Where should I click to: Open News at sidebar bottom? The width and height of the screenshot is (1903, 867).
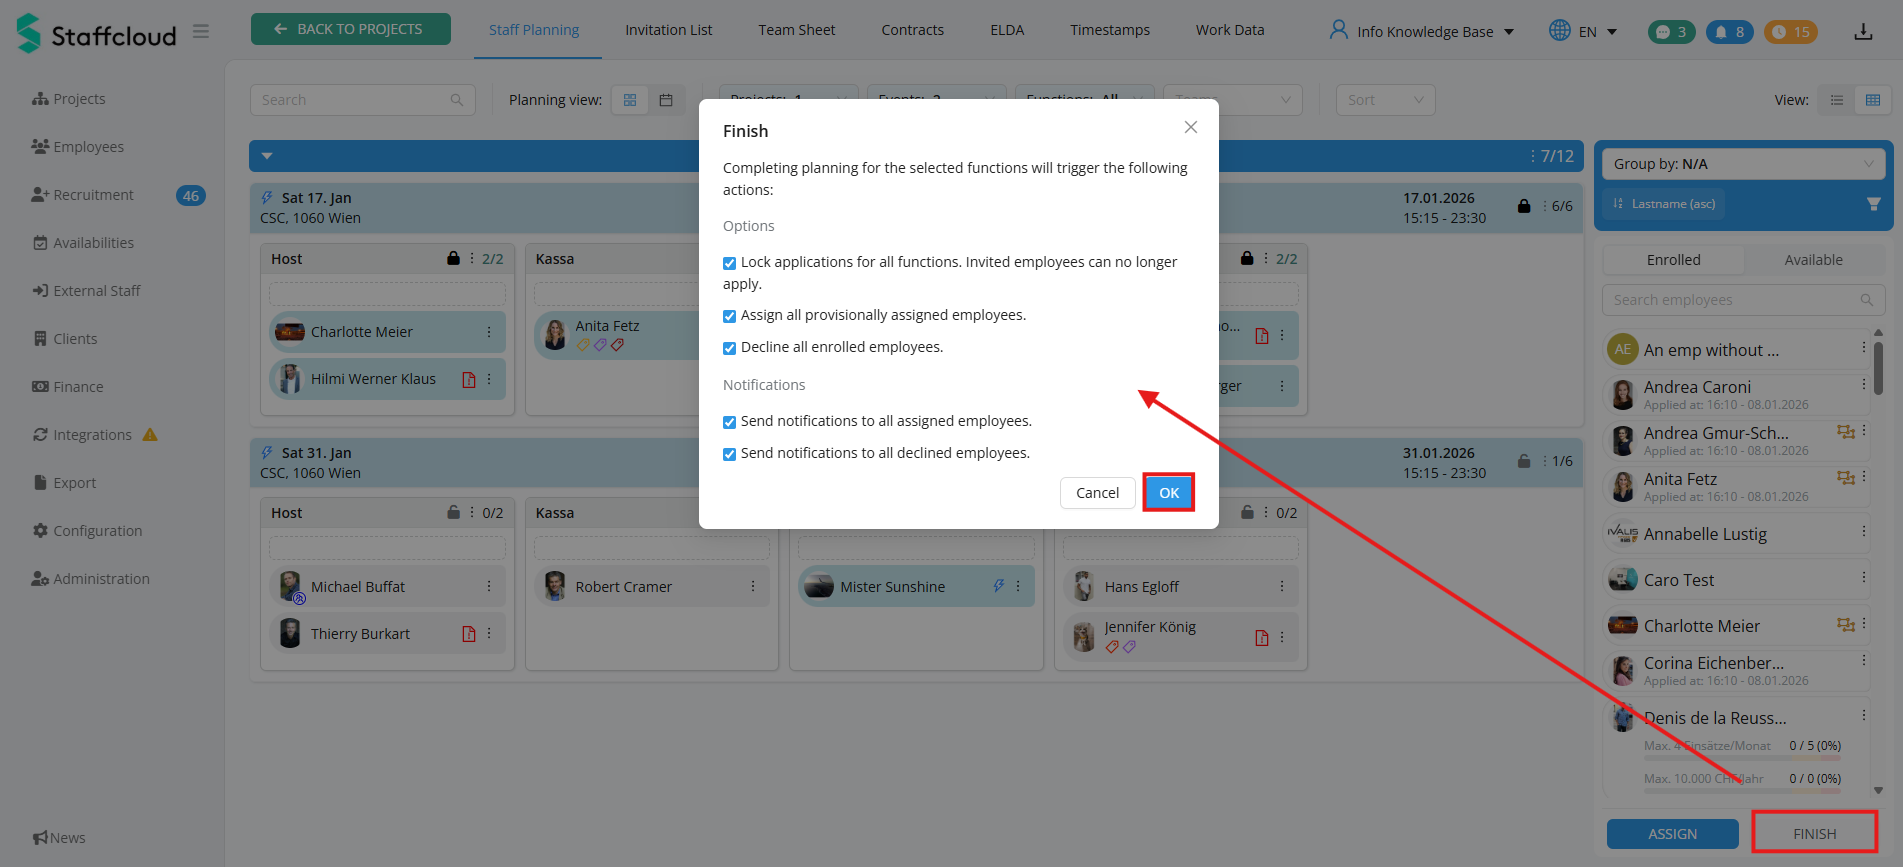59,838
